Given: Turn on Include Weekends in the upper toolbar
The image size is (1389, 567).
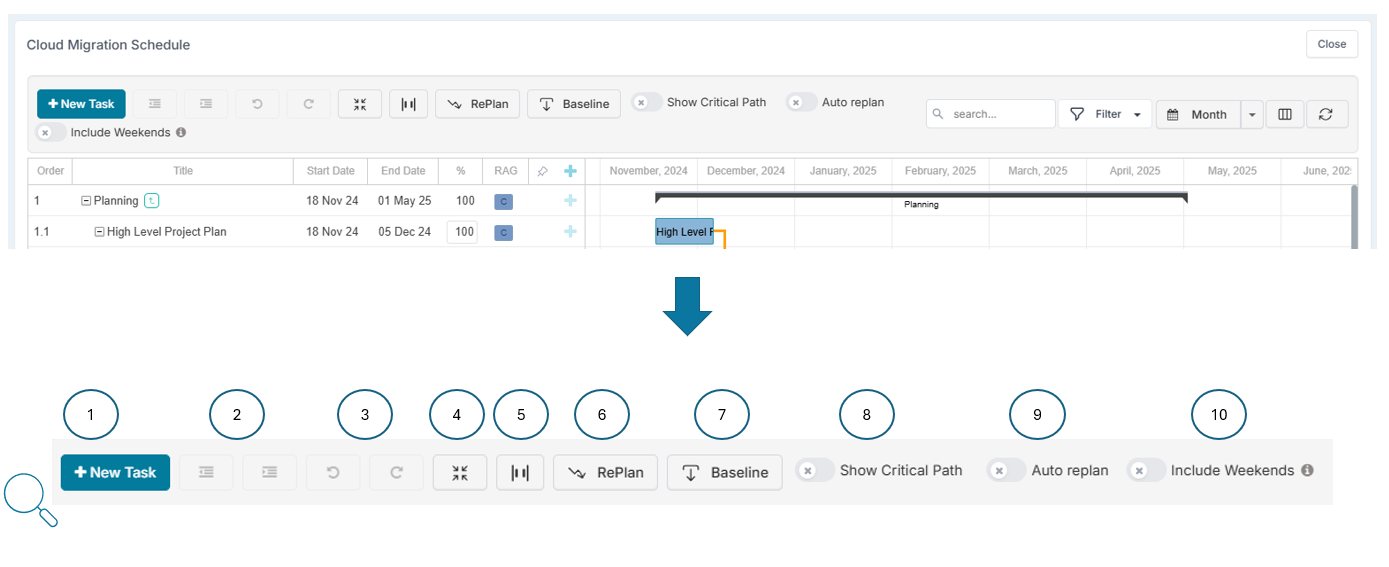Looking at the screenshot, I should pyautogui.click(x=51, y=132).
